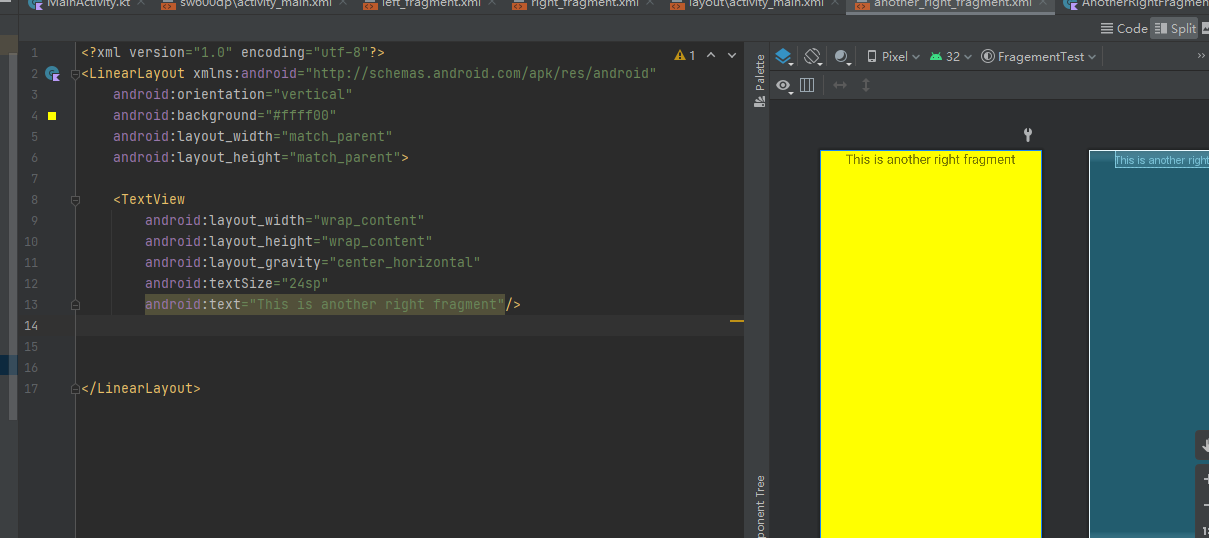Screen dimensions: 1209x538
Task: Open the design surface layers menu
Action: pos(784,57)
